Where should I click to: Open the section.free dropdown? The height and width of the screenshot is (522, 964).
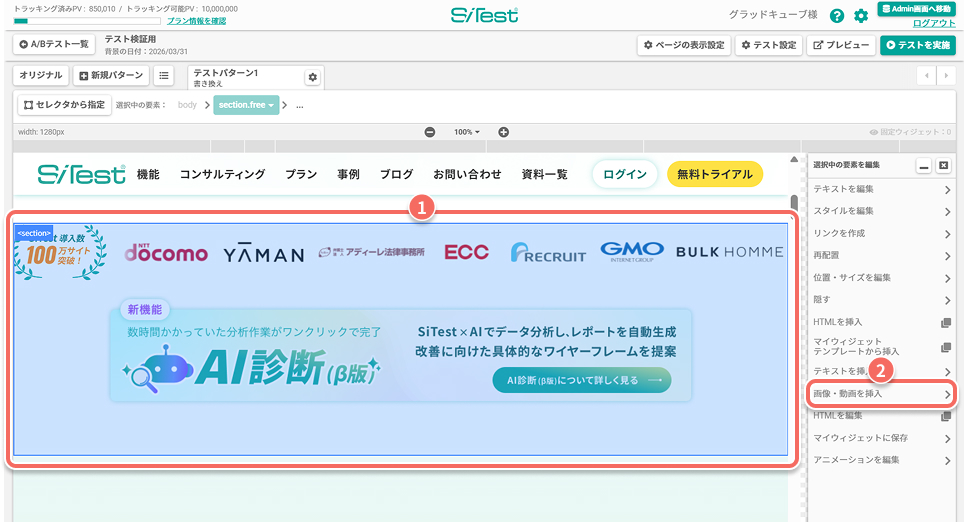point(246,105)
